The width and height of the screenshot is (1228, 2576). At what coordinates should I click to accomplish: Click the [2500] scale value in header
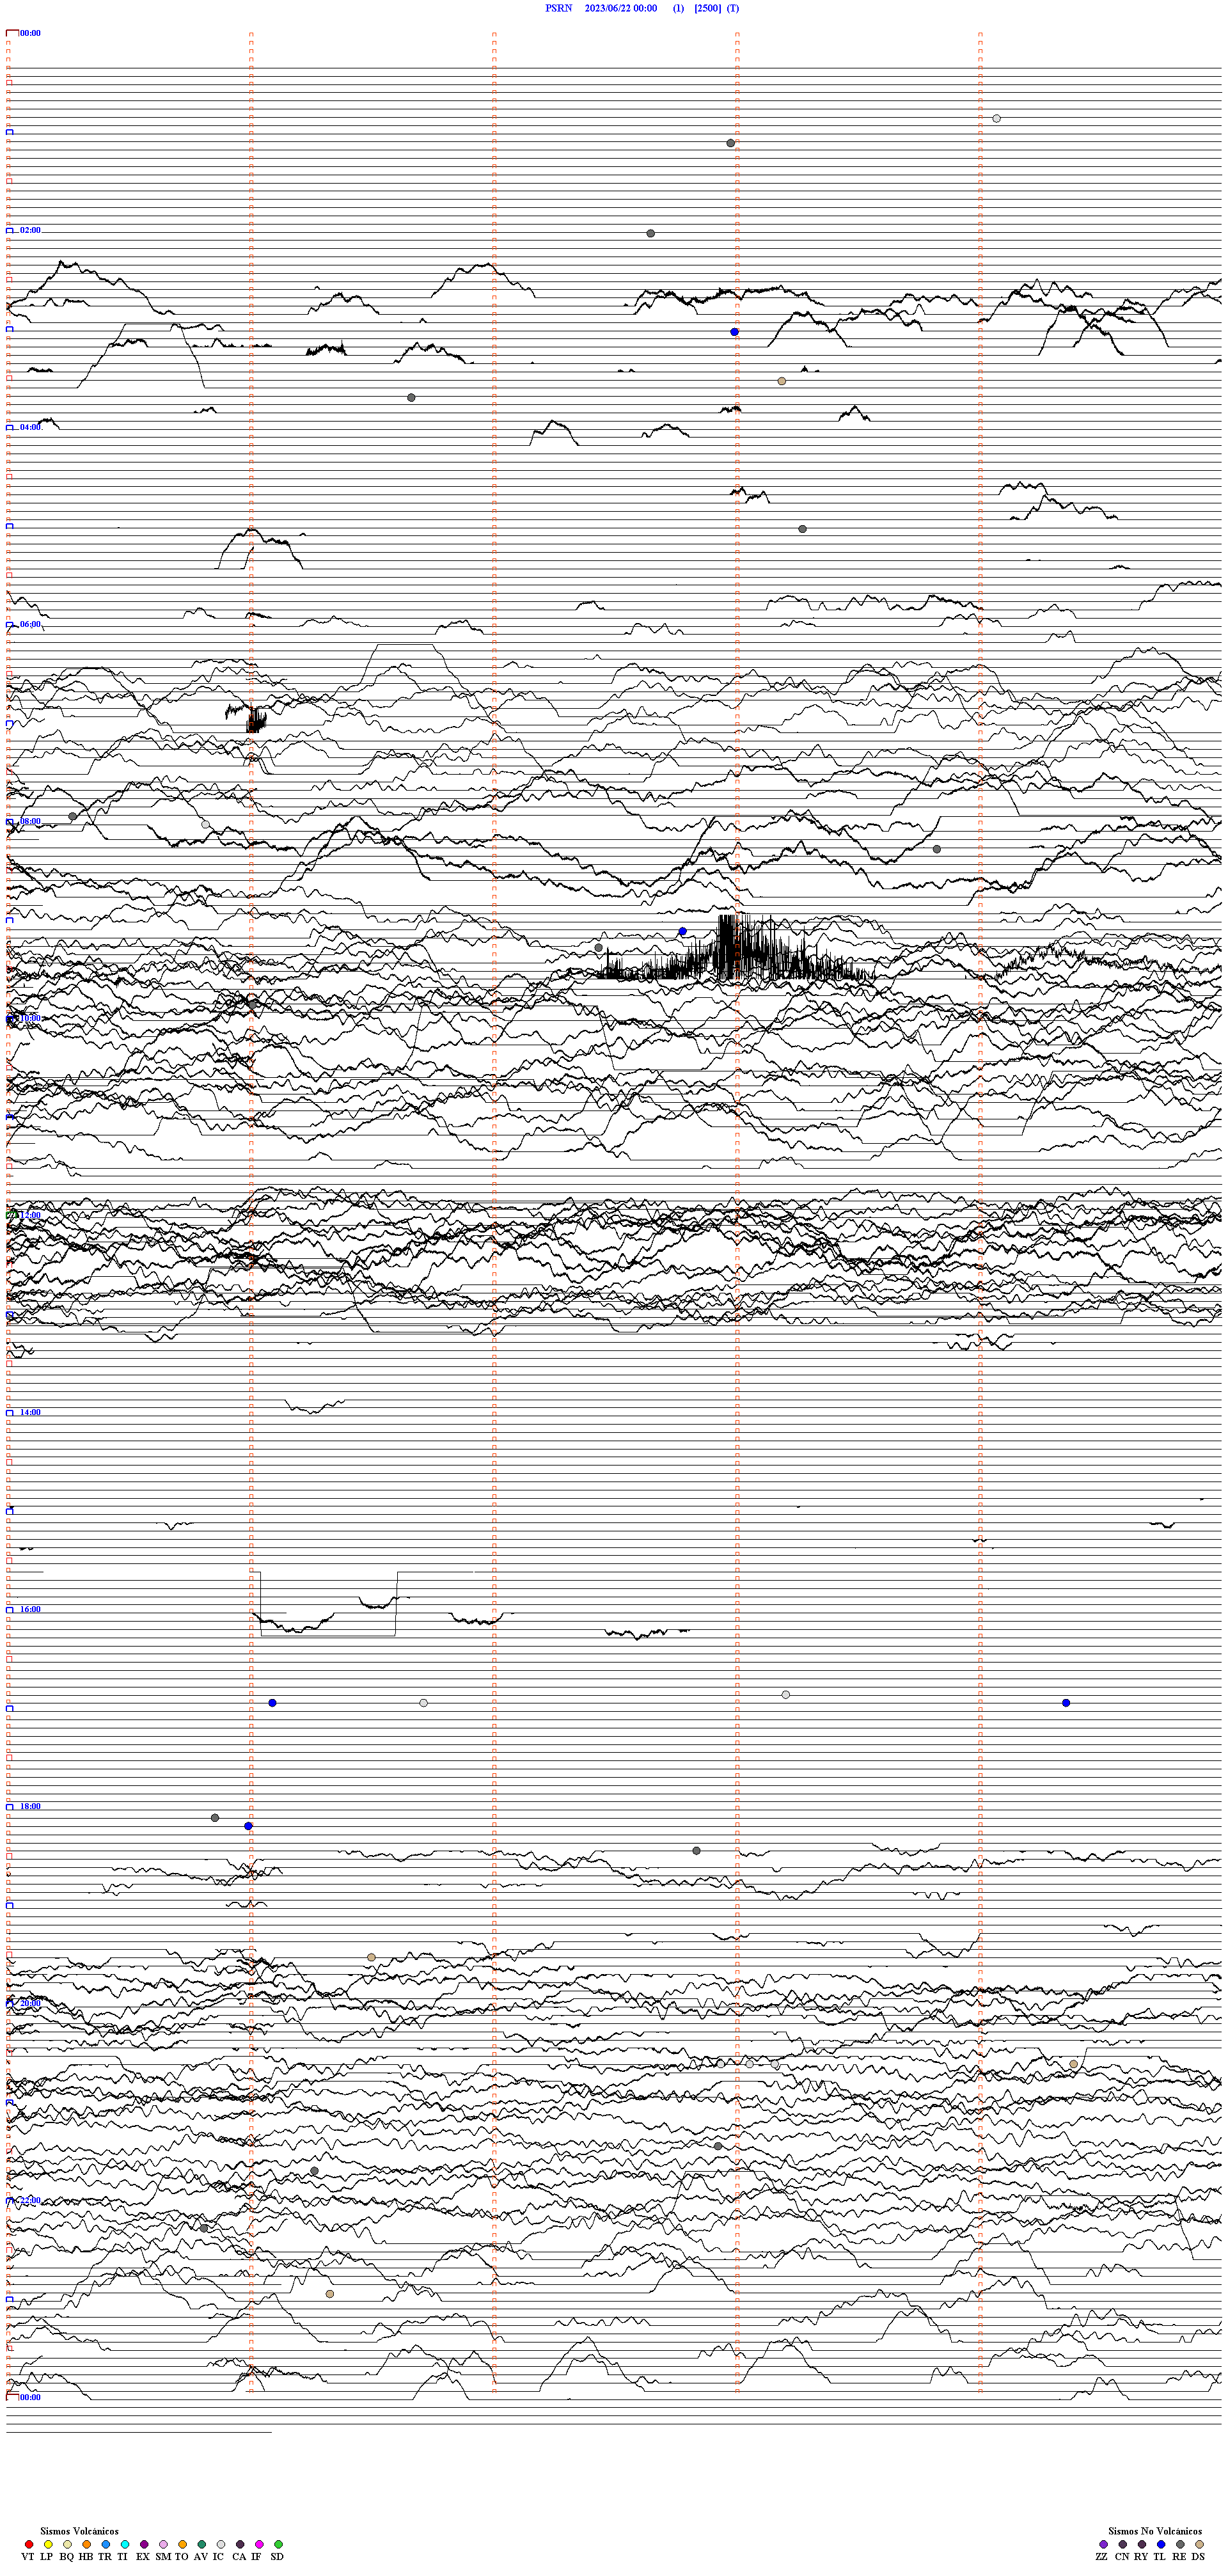708,8
